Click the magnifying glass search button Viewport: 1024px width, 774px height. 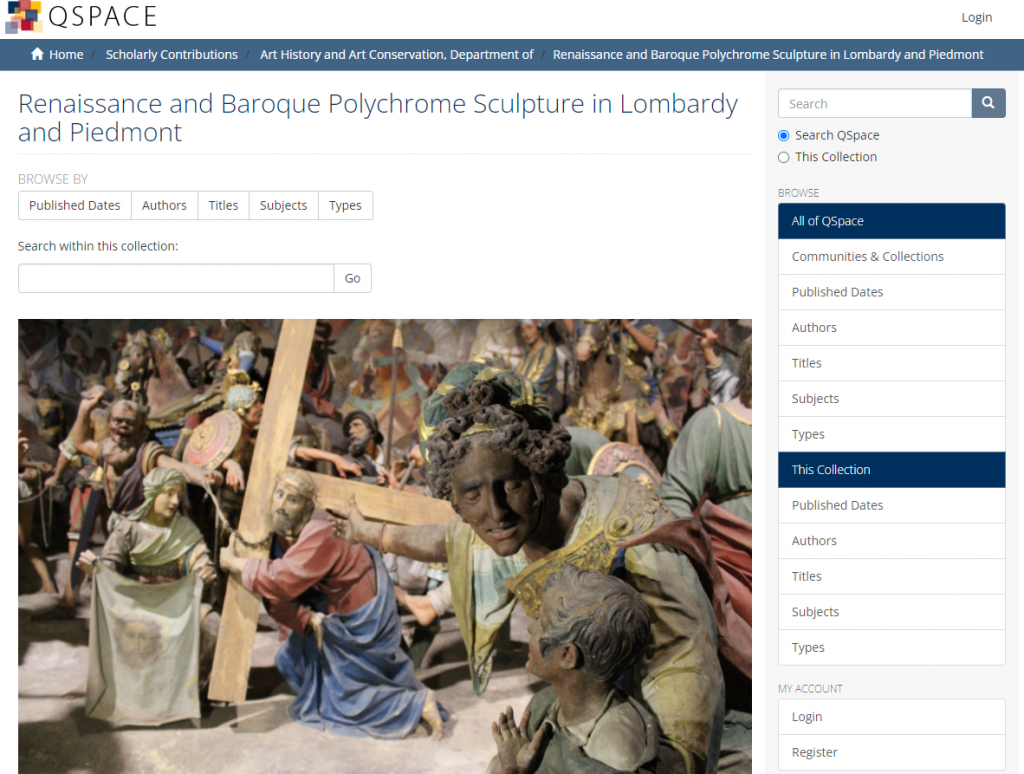988,103
